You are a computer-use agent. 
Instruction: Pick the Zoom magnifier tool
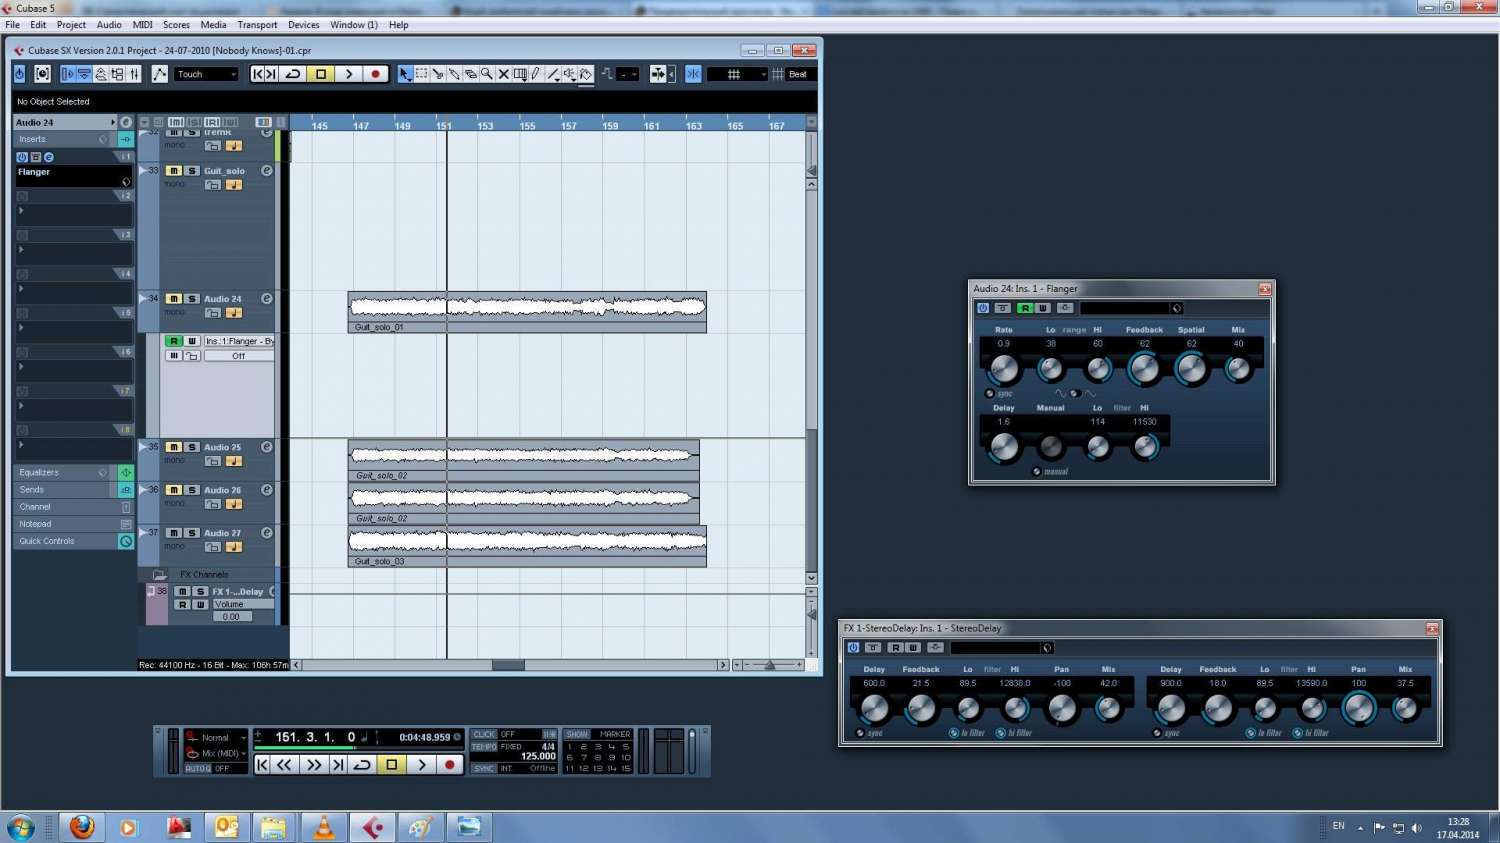487,74
